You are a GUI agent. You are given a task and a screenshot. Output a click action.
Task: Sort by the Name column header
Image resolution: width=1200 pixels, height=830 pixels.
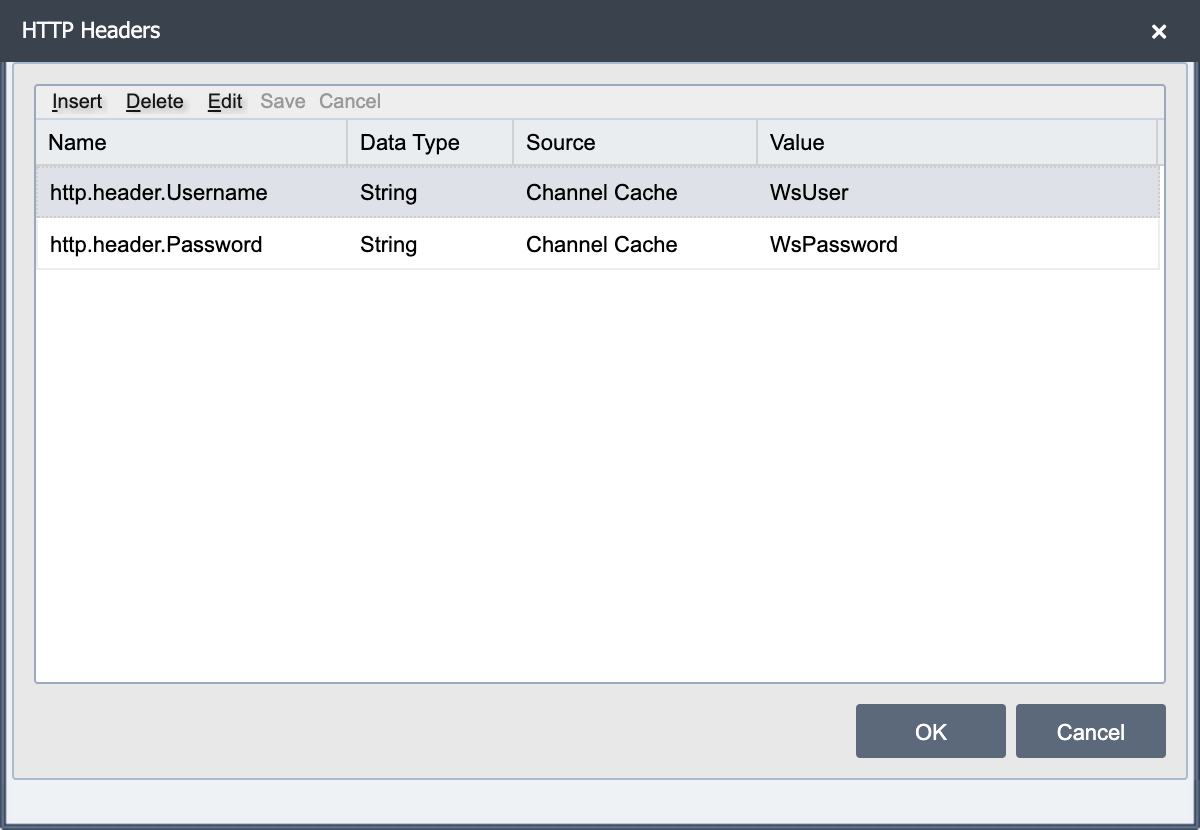(x=192, y=142)
